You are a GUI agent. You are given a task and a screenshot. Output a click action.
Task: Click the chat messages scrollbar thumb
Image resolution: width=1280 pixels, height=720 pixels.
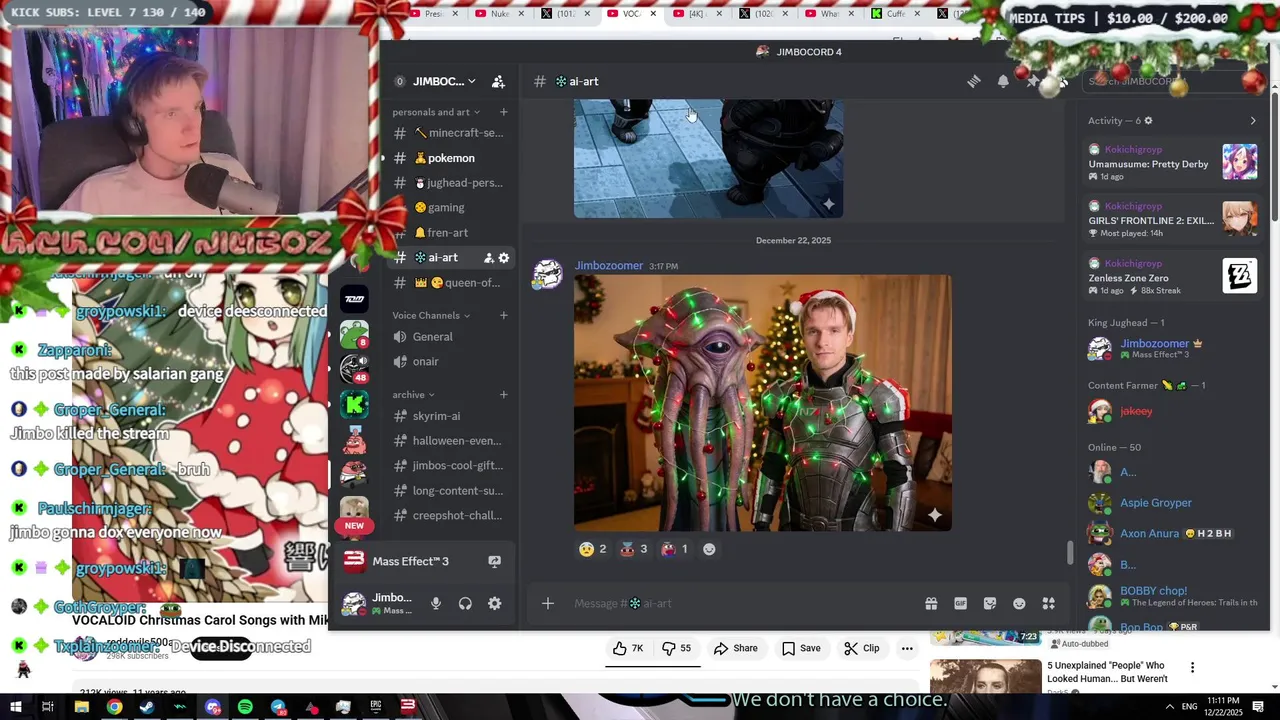(1069, 552)
